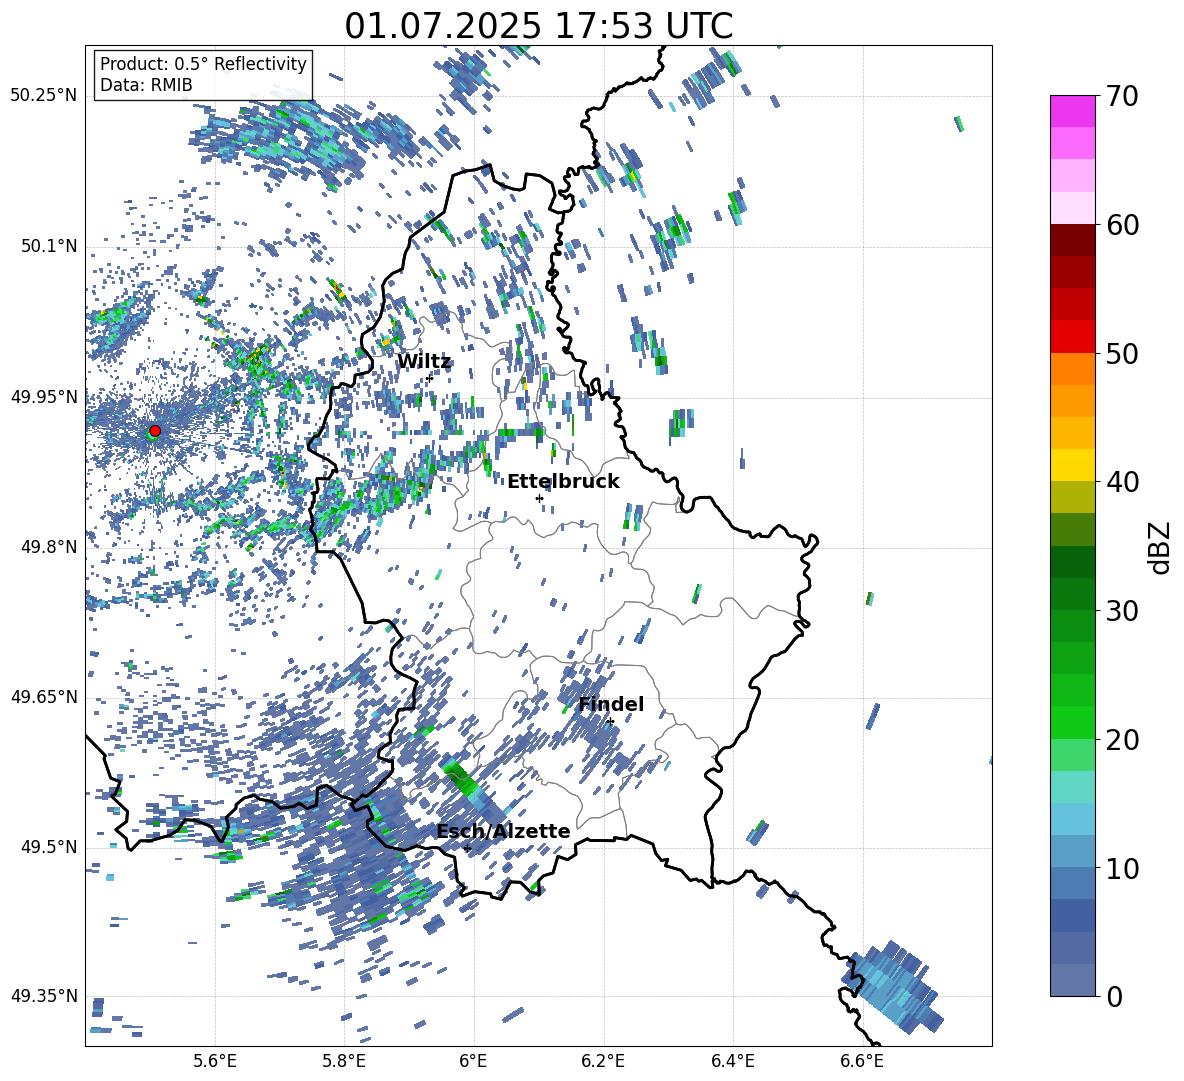Click the 49.95°N latitude label
1184x1081 pixels.
[44, 396]
